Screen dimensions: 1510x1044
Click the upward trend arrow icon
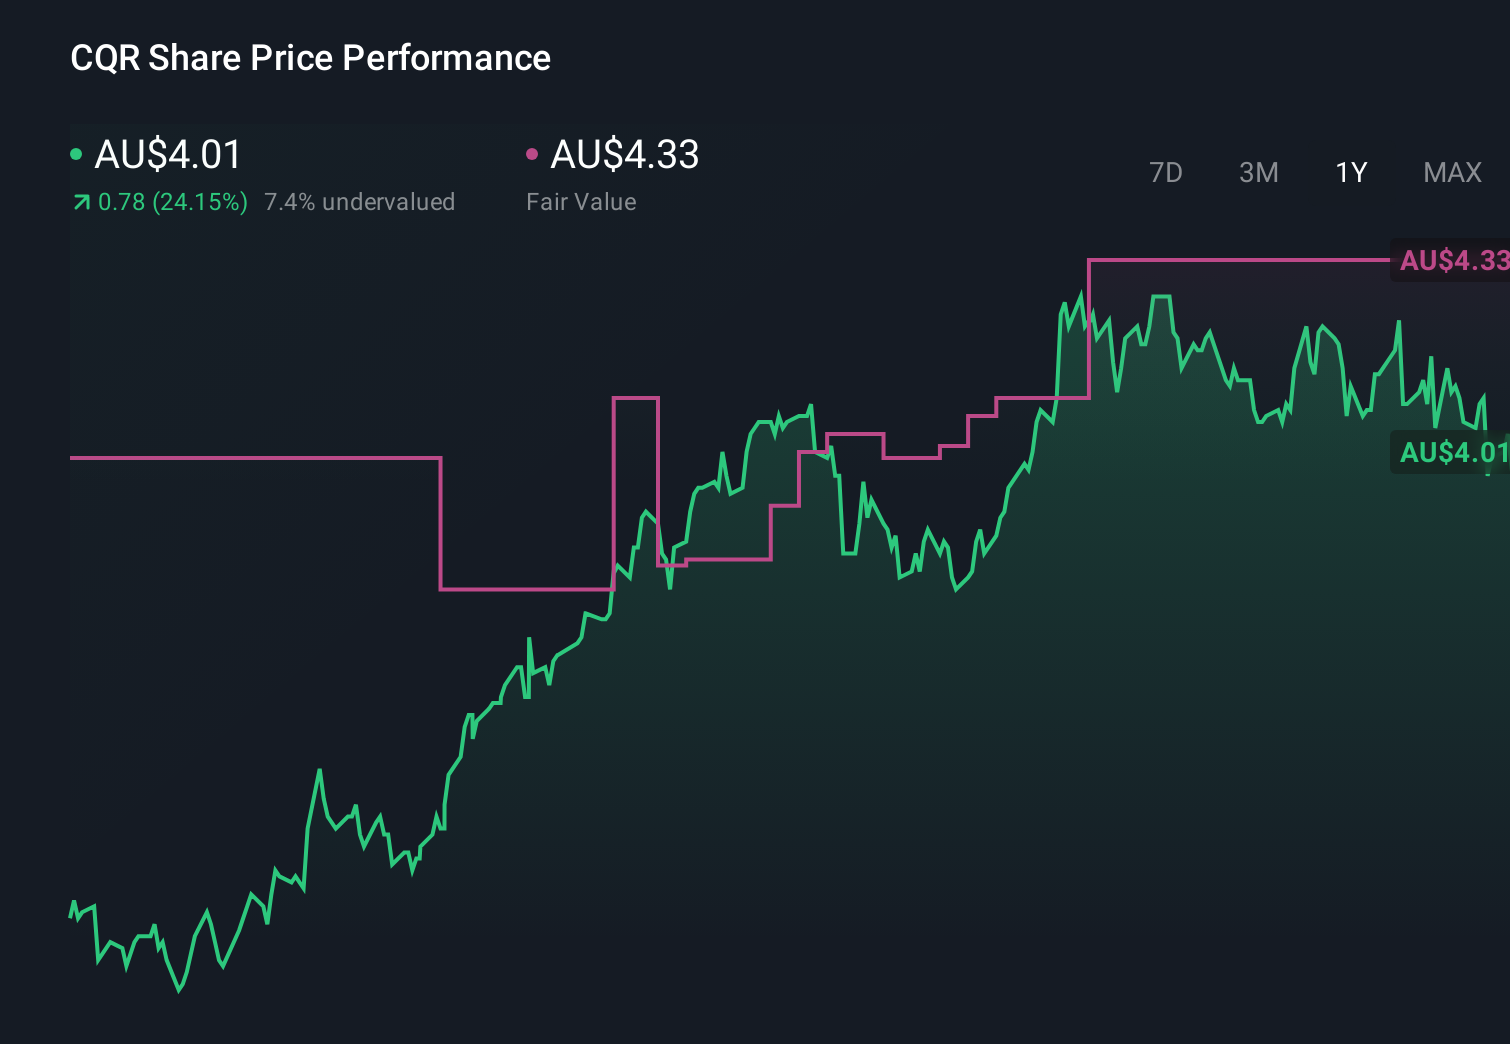80,201
